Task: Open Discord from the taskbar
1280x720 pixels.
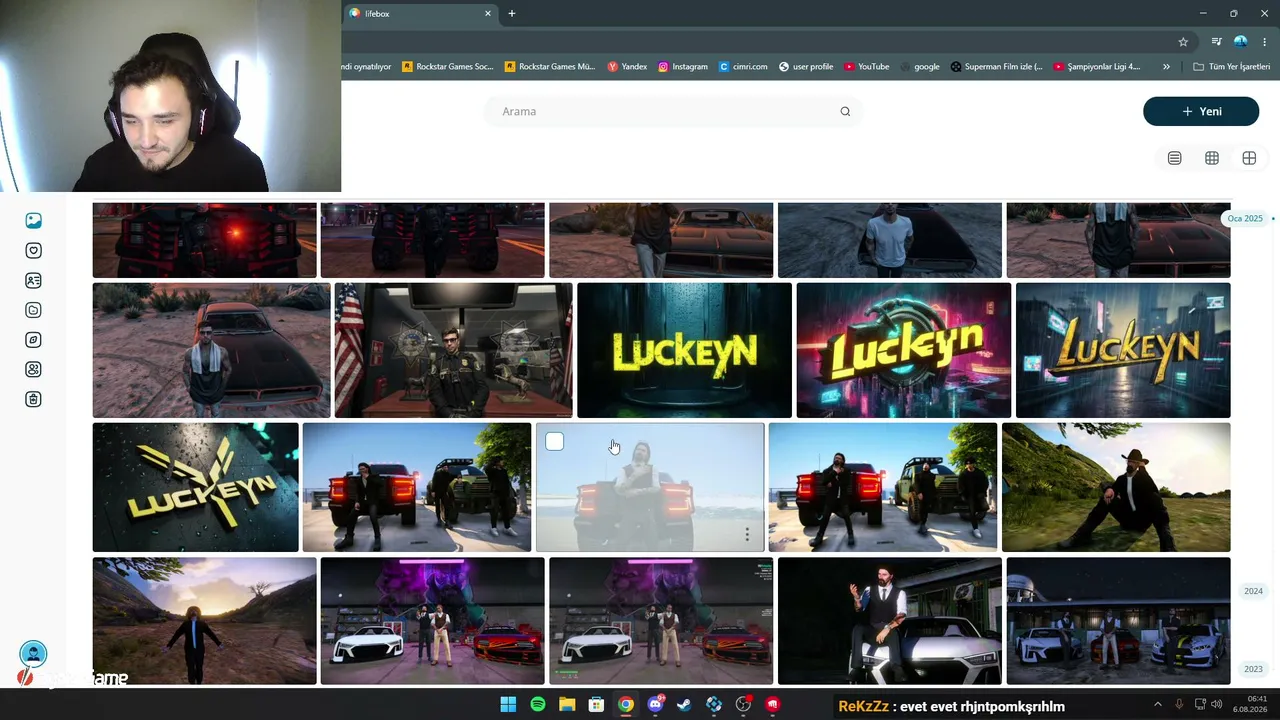Action: [655, 705]
